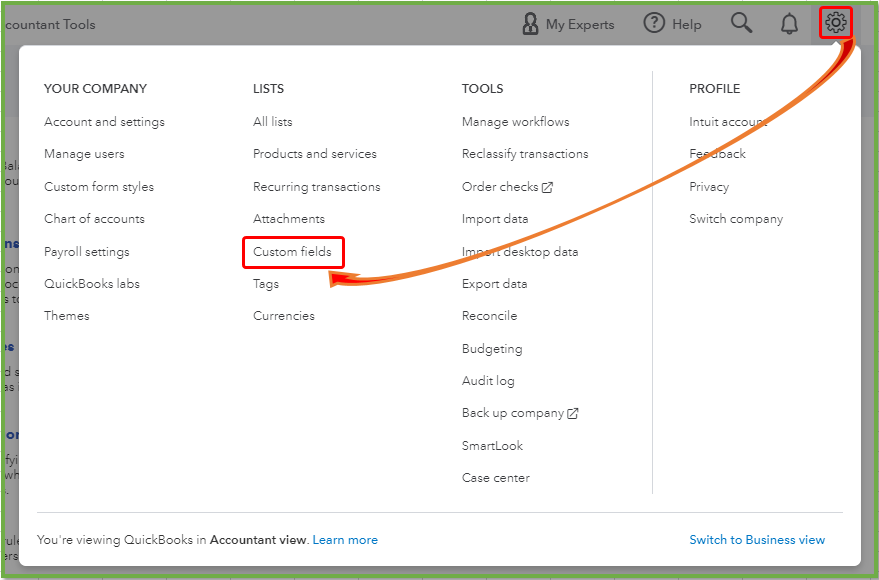Open Manage users
Screen dimensions: 879x580
84,154
